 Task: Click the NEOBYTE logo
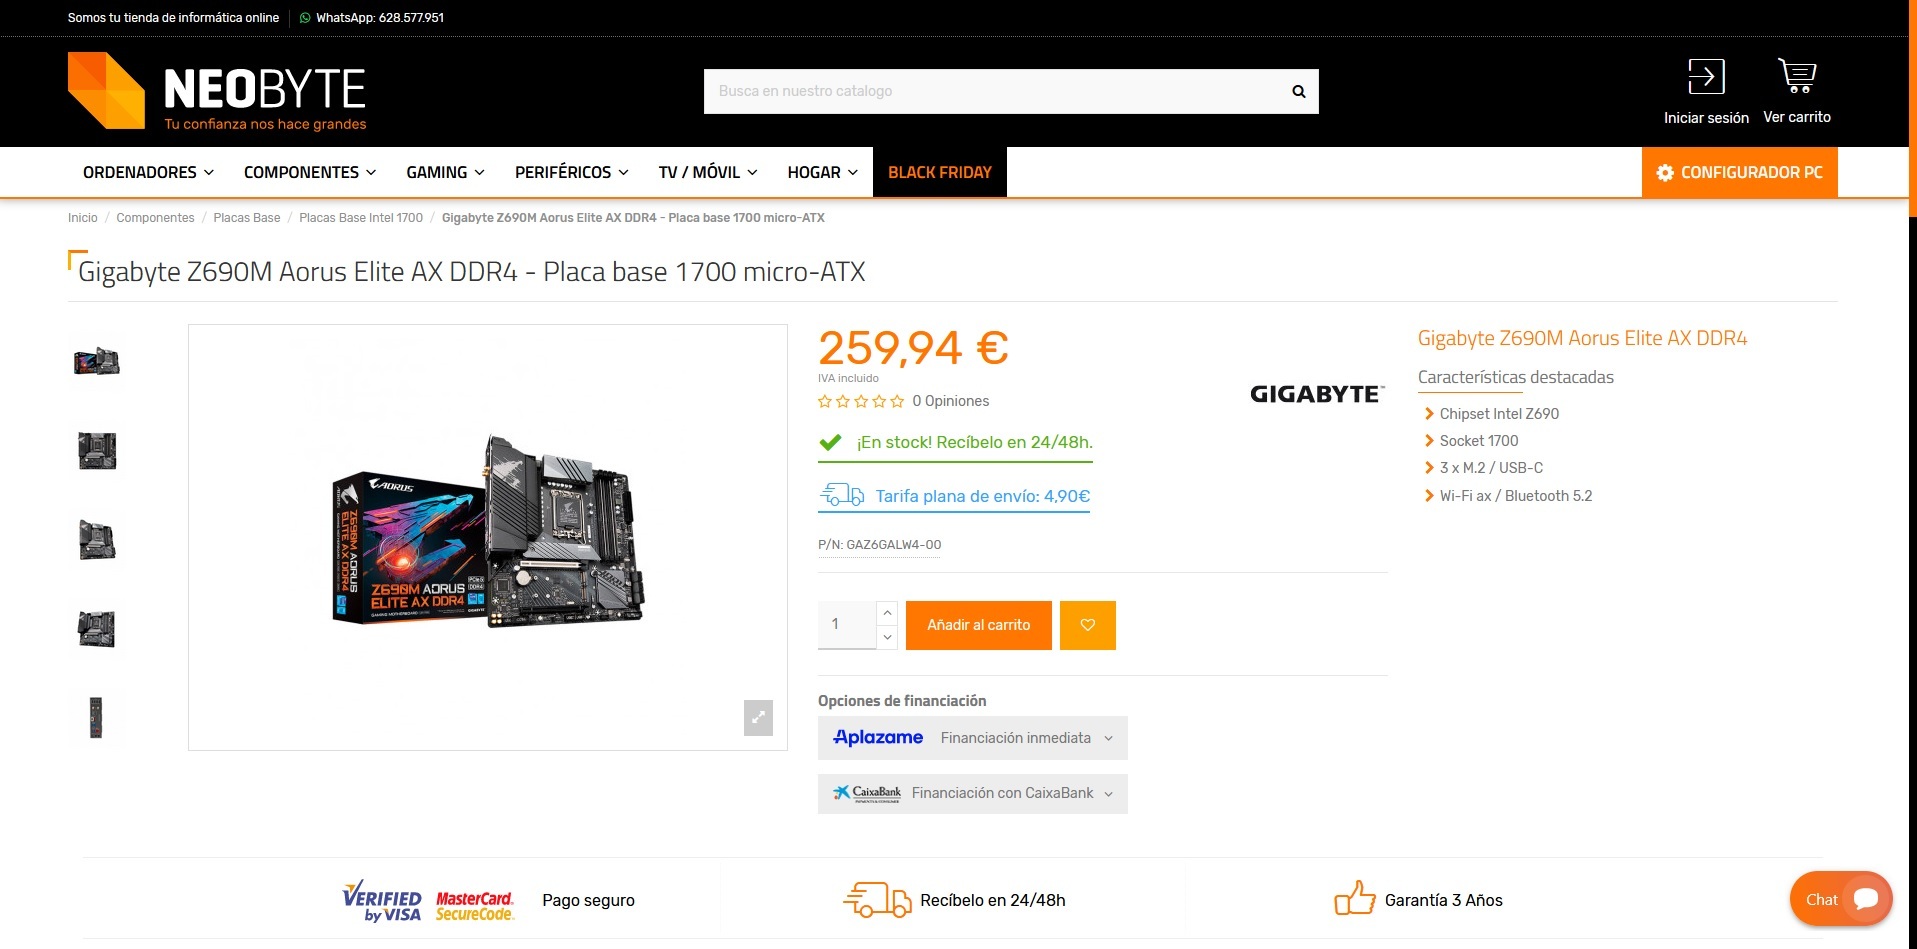coord(217,91)
